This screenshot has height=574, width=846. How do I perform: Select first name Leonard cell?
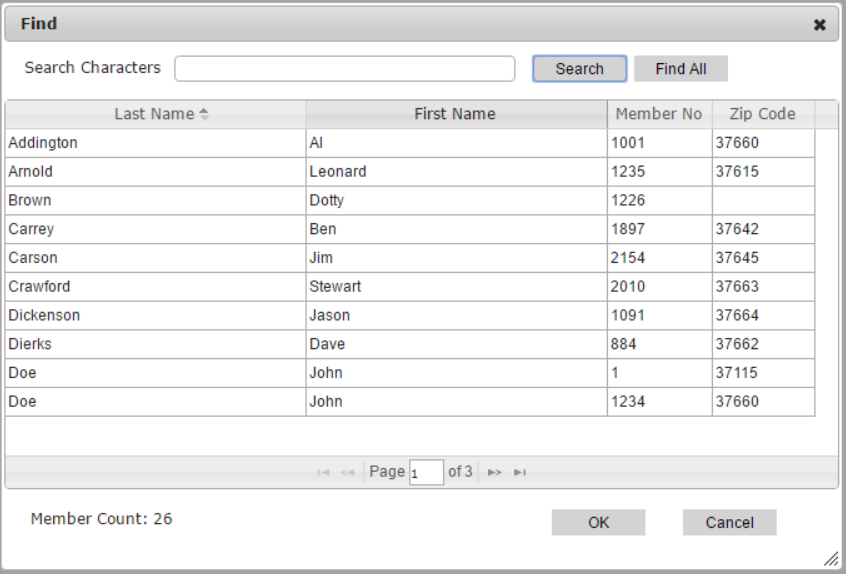click(456, 172)
